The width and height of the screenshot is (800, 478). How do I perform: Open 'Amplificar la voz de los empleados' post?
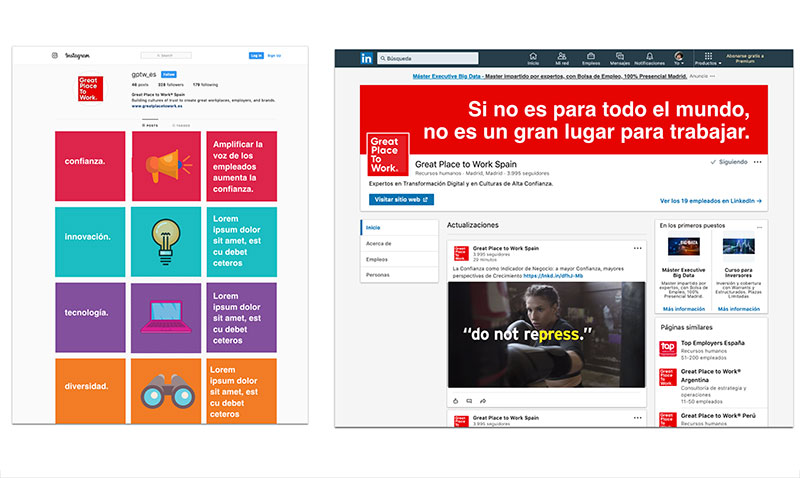242,166
